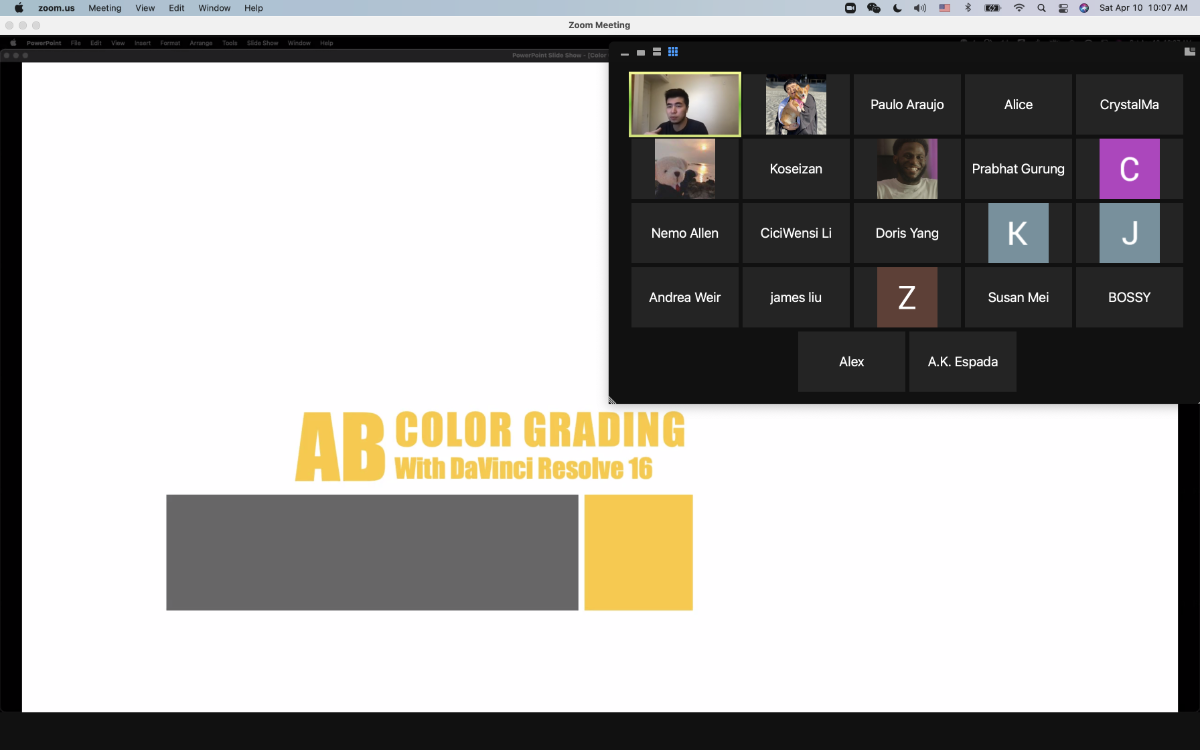
Task: Click the gray rectangle on the slide
Action: pyautogui.click(x=372, y=552)
